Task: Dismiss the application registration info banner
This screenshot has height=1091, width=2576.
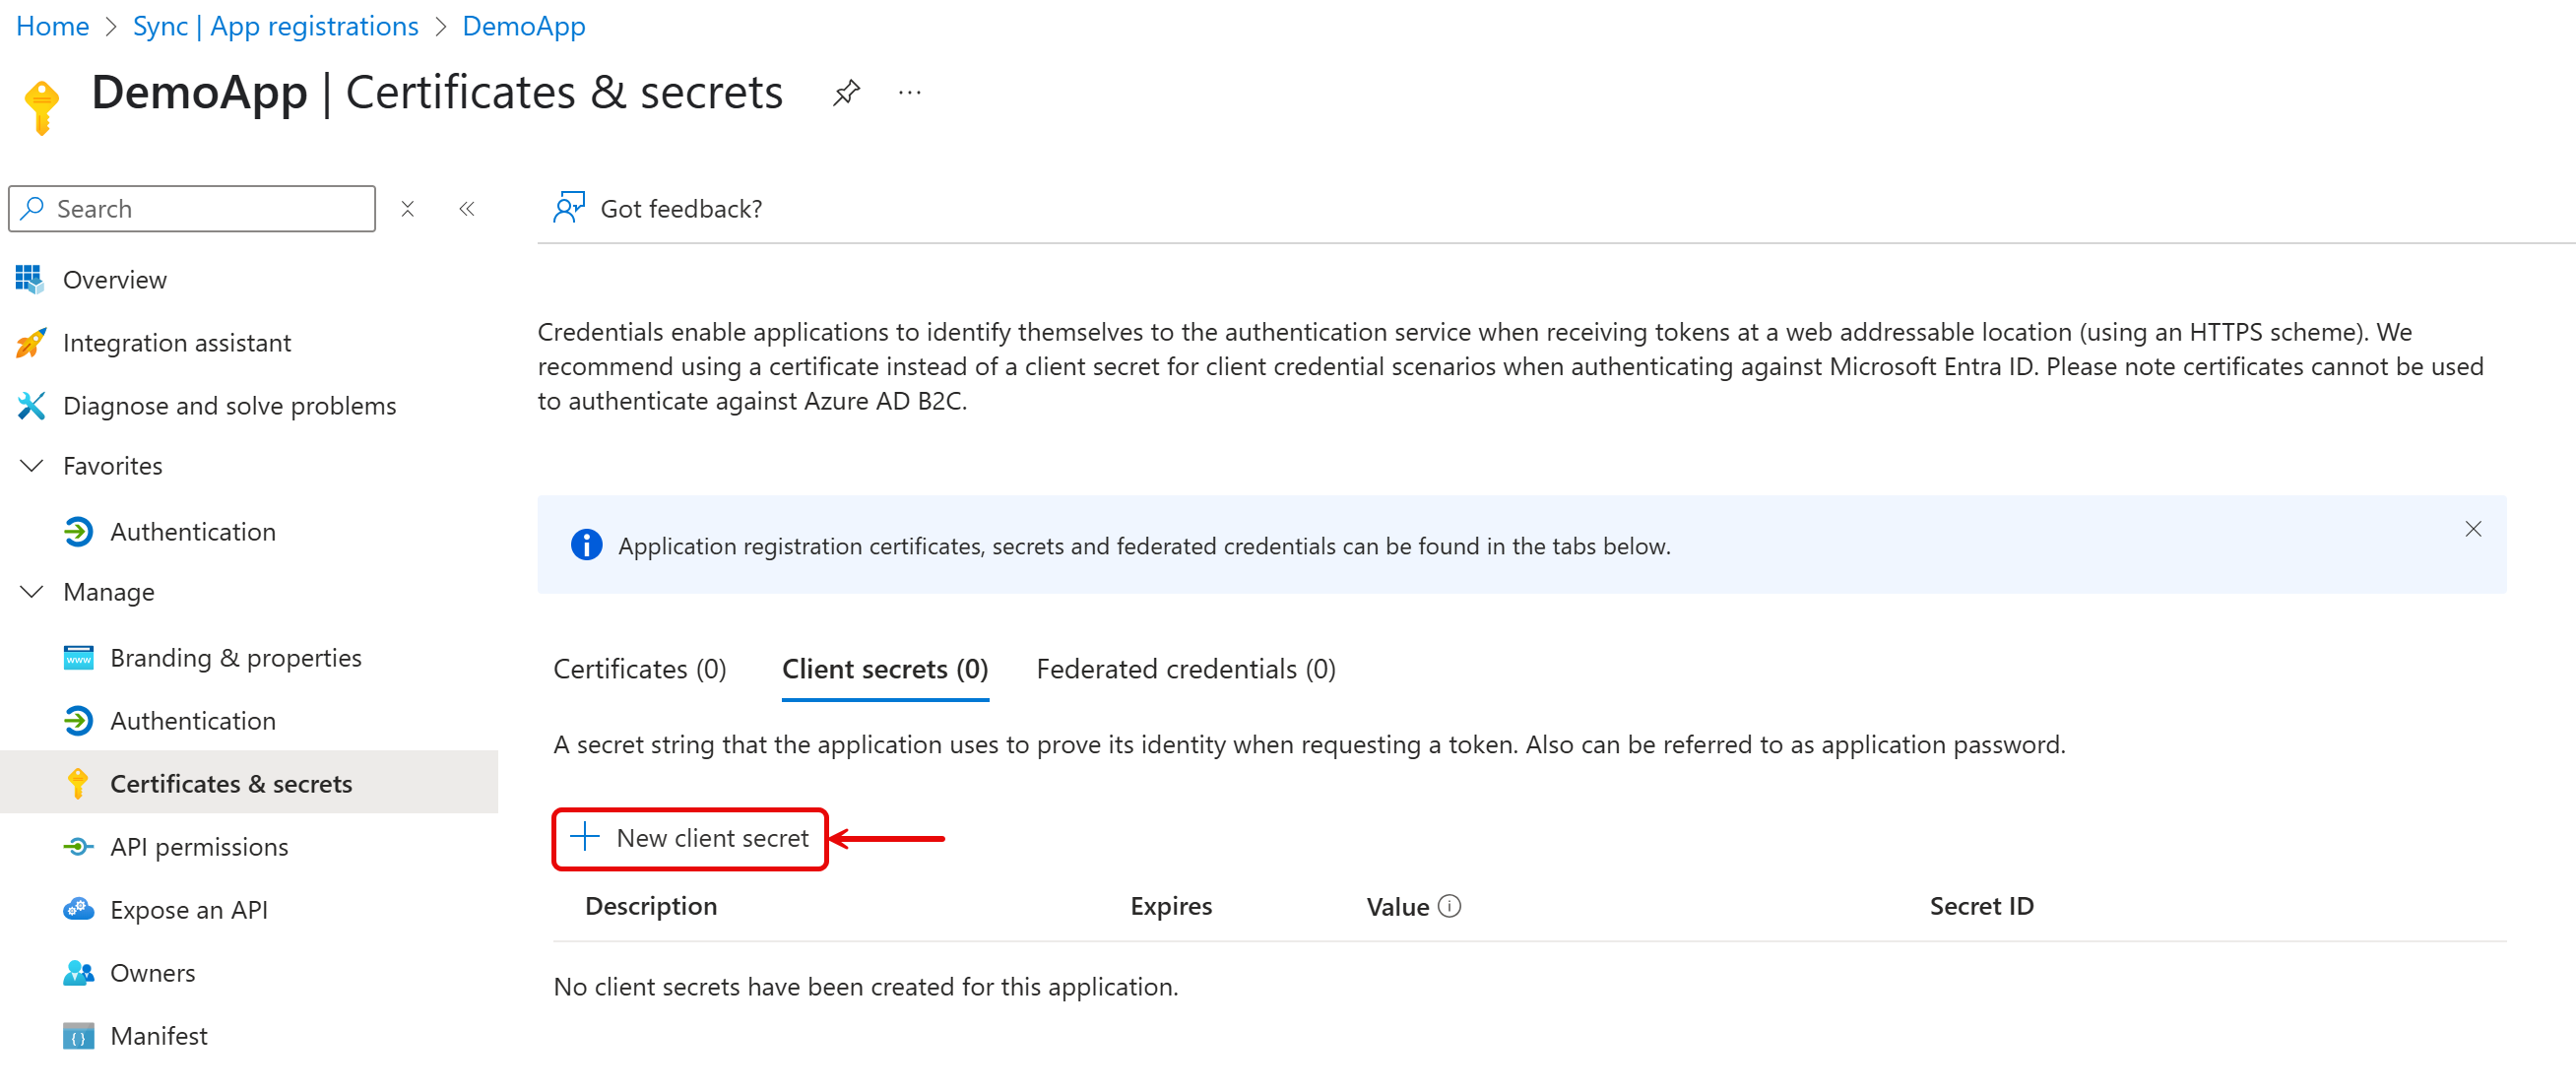Action: [x=2473, y=529]
